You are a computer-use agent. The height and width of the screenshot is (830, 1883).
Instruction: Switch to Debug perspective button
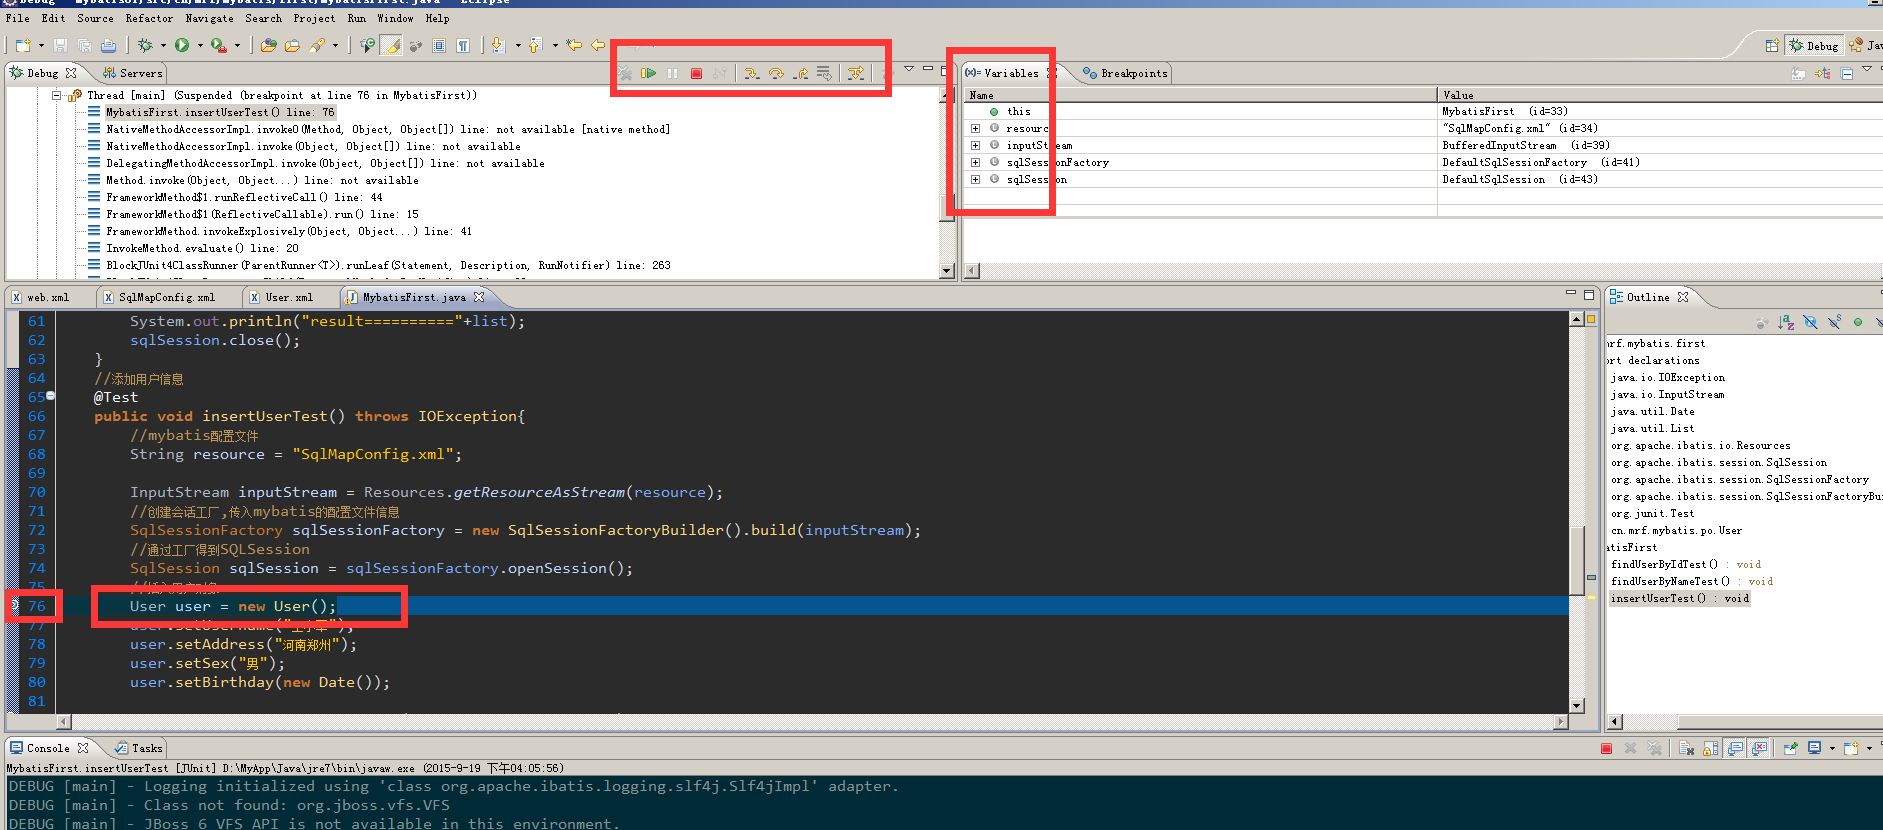[1814, 45]
